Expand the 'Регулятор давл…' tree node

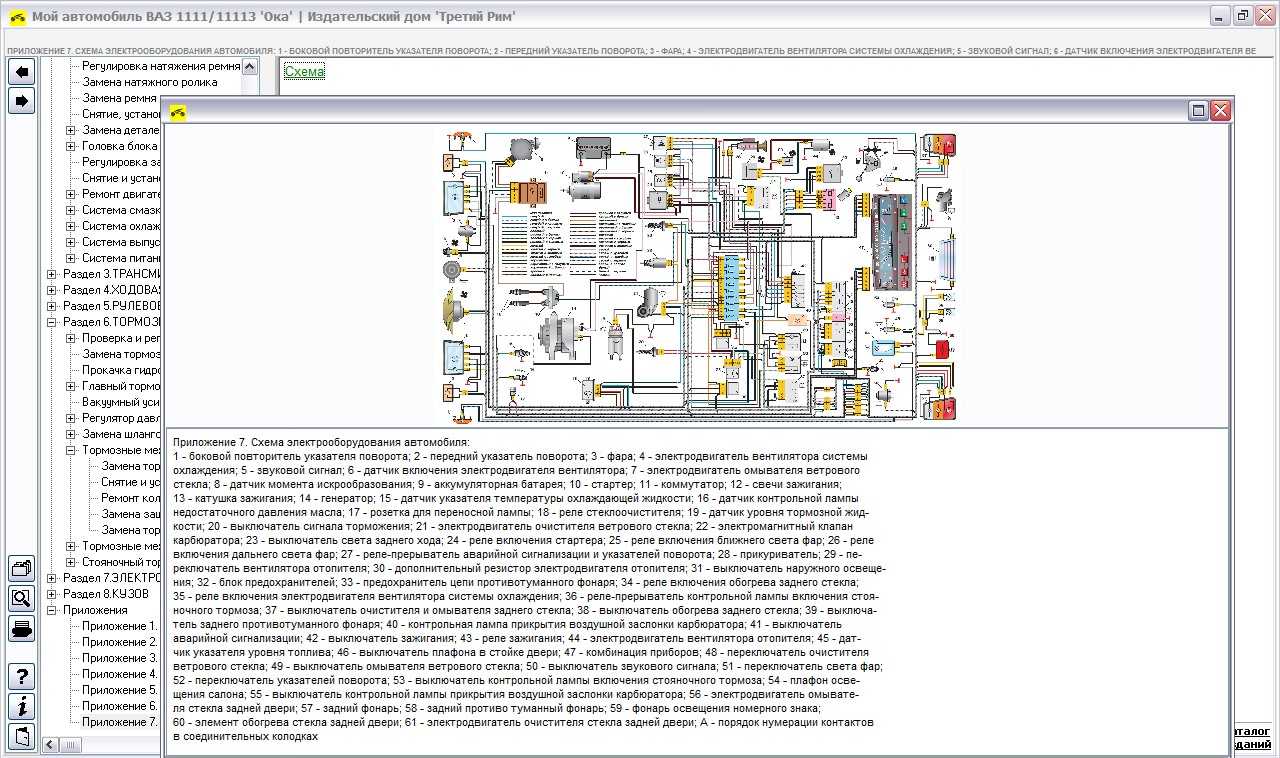[71, 418]
